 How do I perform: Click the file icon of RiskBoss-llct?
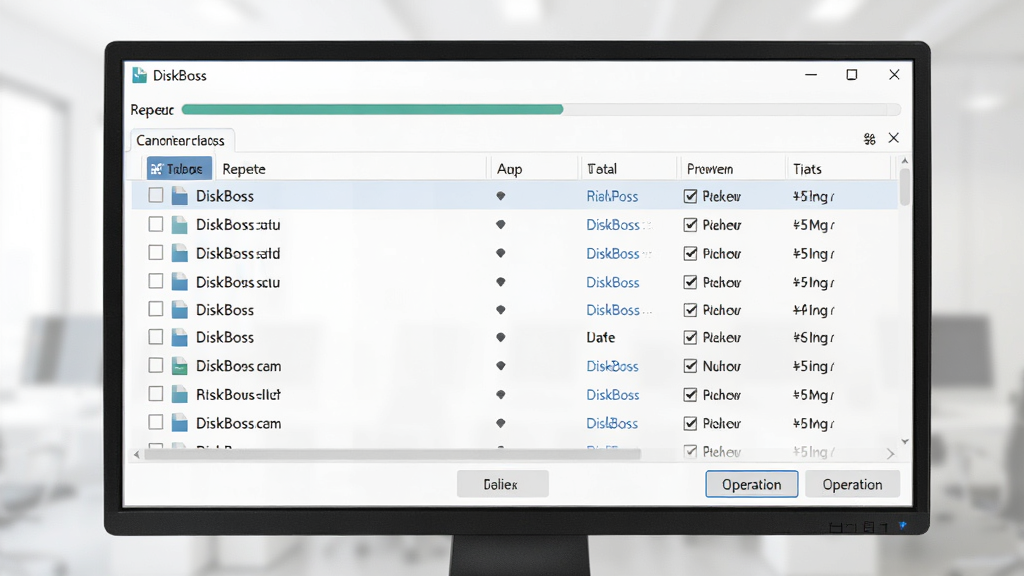click(180, 394)
